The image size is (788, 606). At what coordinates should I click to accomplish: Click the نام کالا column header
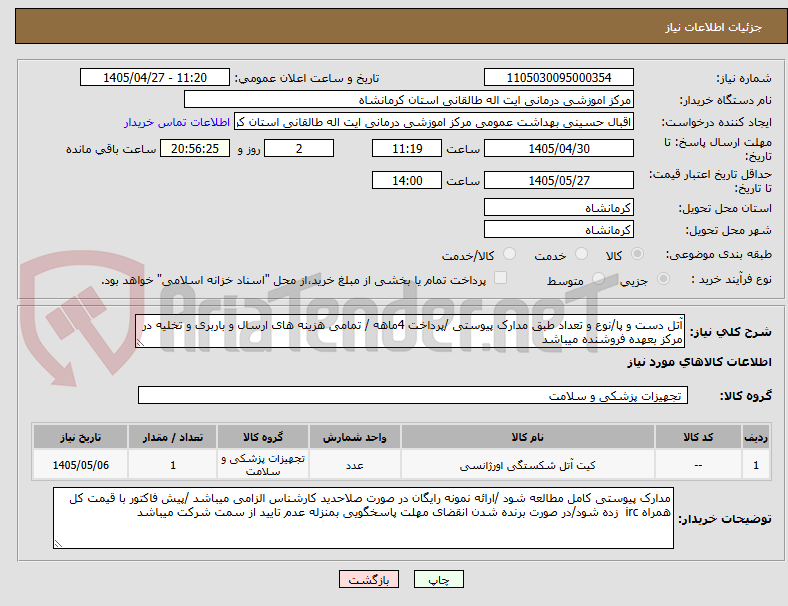(x=528, y=437)
